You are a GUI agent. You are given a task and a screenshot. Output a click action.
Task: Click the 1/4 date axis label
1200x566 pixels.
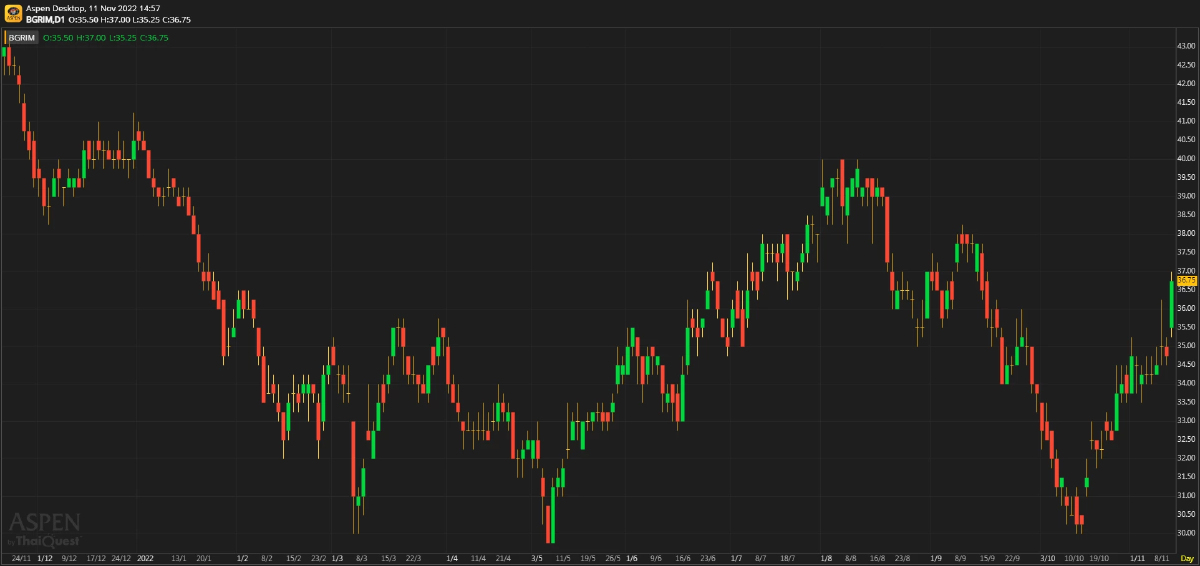[x=452, y=557]
